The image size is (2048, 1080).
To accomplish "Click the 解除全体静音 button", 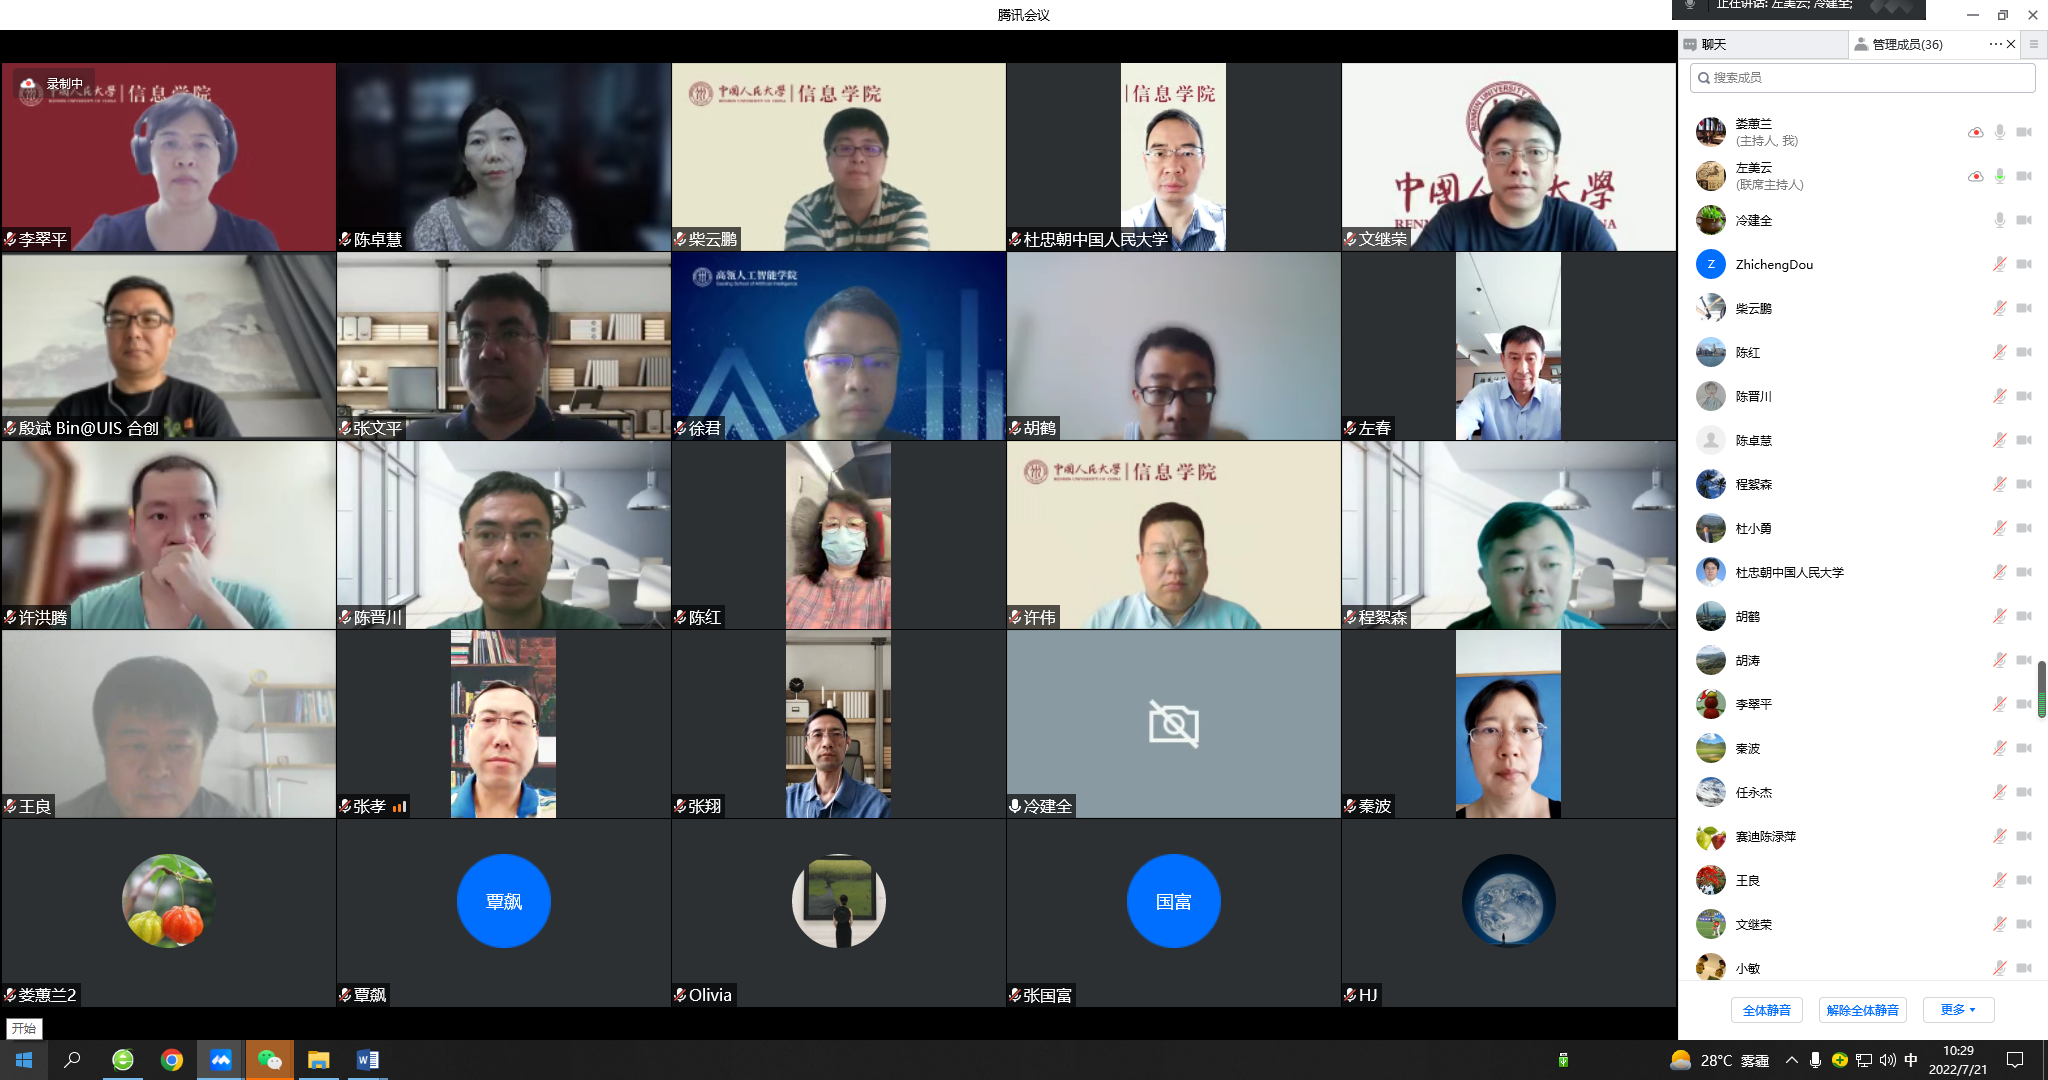I will click(x=1862, y=1010).
